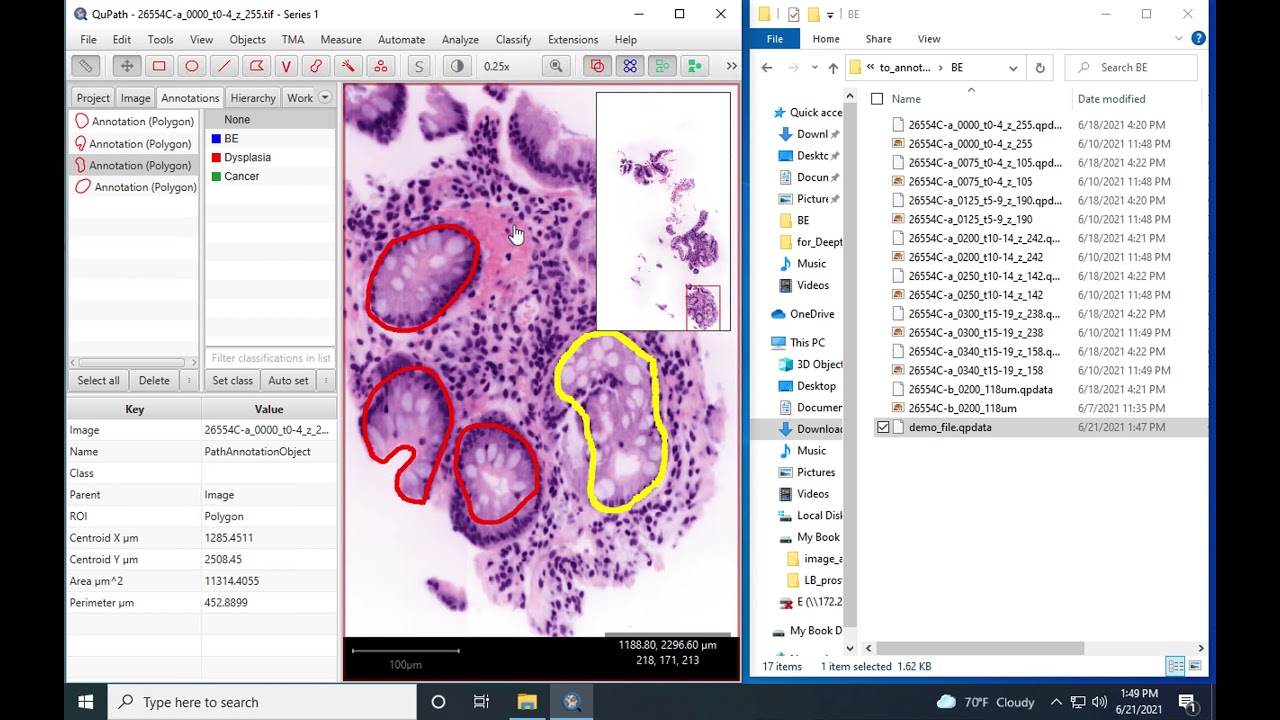Open the blue File tab in Explorer
Screen dimensions: 1280x720
point(774,39)
